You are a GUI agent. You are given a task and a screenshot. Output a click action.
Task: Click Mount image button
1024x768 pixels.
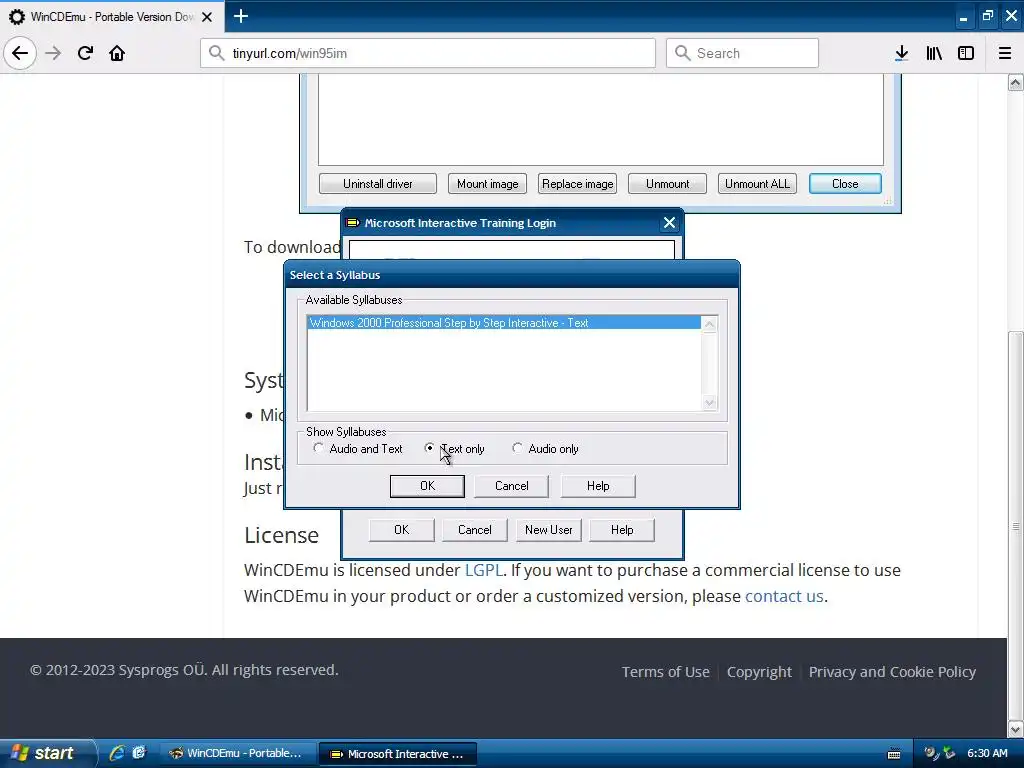click(487, 184)
